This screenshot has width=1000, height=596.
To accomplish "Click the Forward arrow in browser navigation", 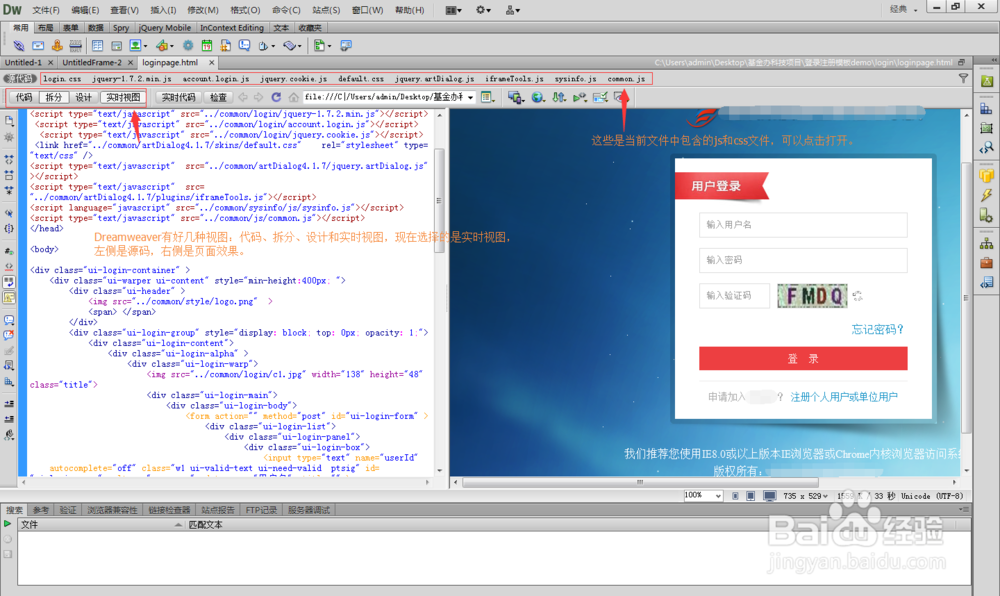I will click(258, 97).
